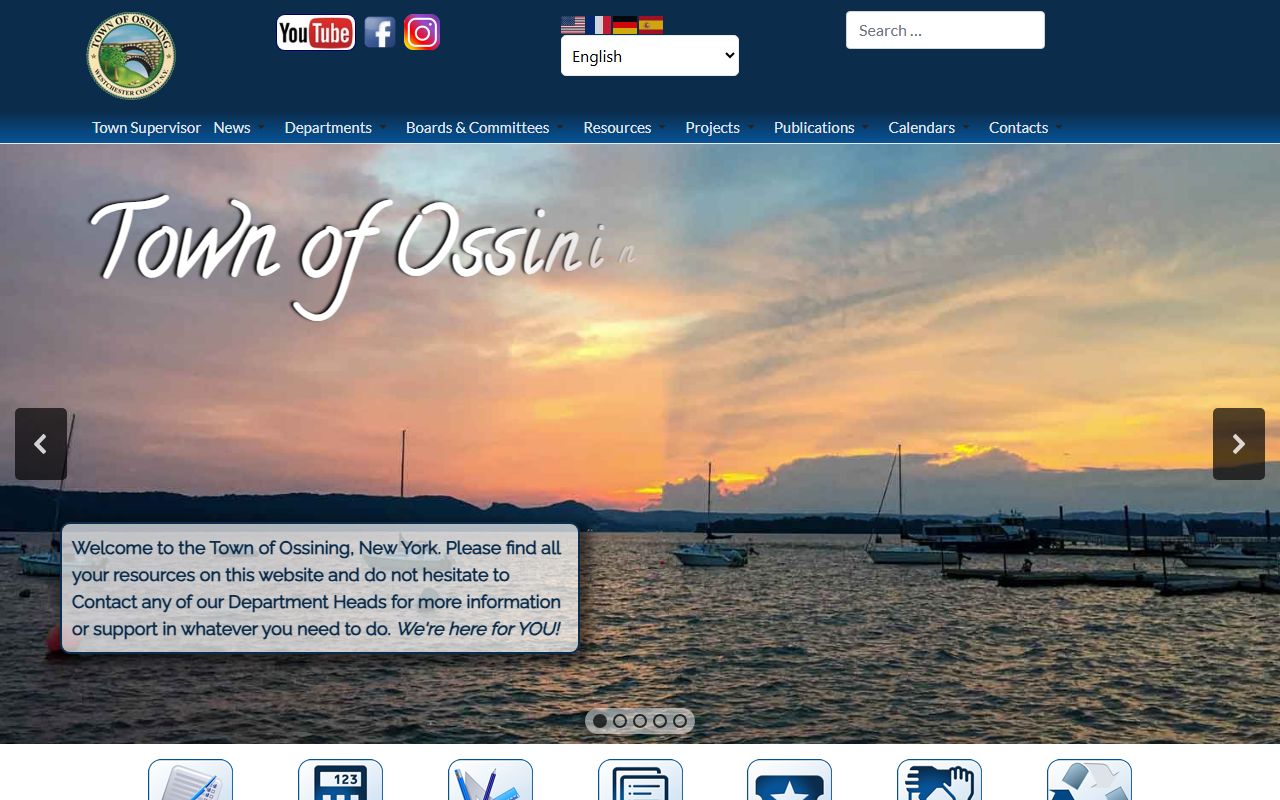Click the welcome message text box
The height and width of the screenshot is (800, 1280).
pyautogui.click(x=320, y=588)
